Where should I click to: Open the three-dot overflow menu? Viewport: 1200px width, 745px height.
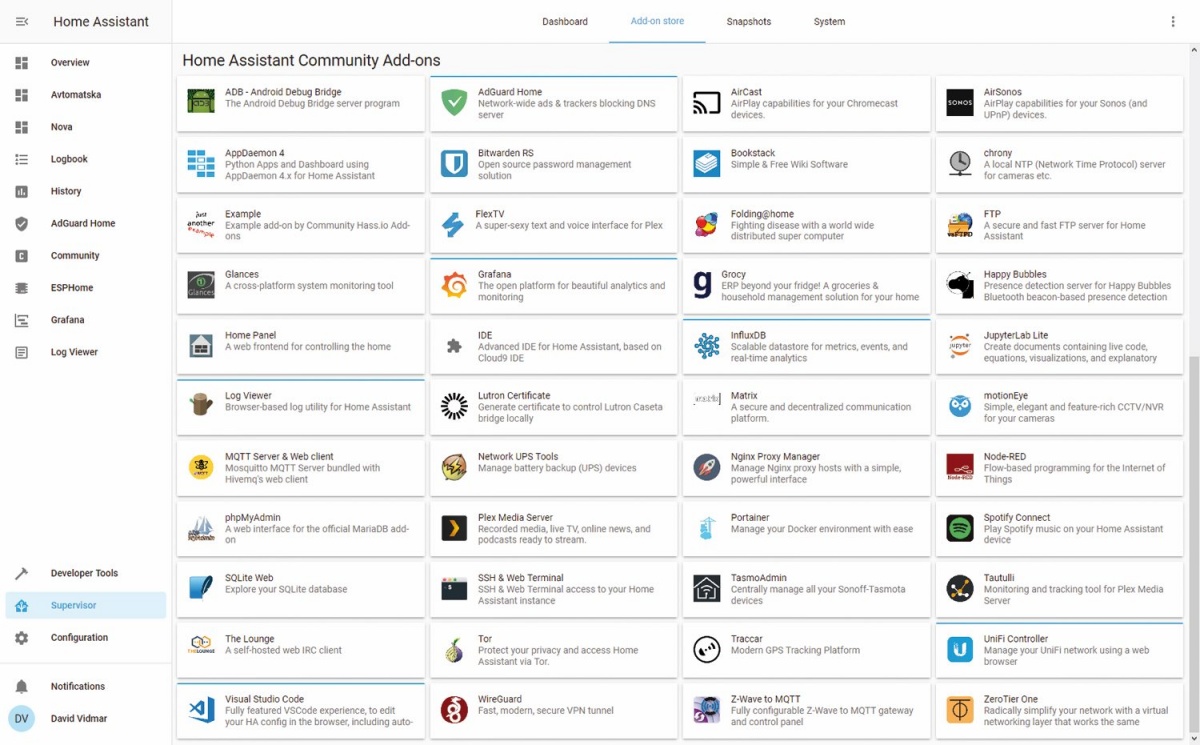pyautogui.click(x=1173, y=21)
